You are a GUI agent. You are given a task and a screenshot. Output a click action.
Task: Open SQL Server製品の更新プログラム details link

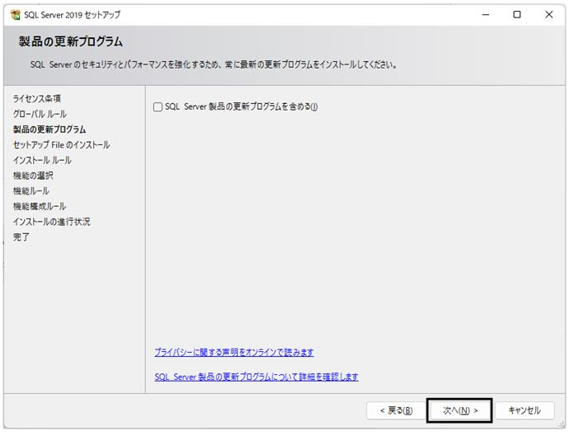pyautogui.click(x=256, y=377)
